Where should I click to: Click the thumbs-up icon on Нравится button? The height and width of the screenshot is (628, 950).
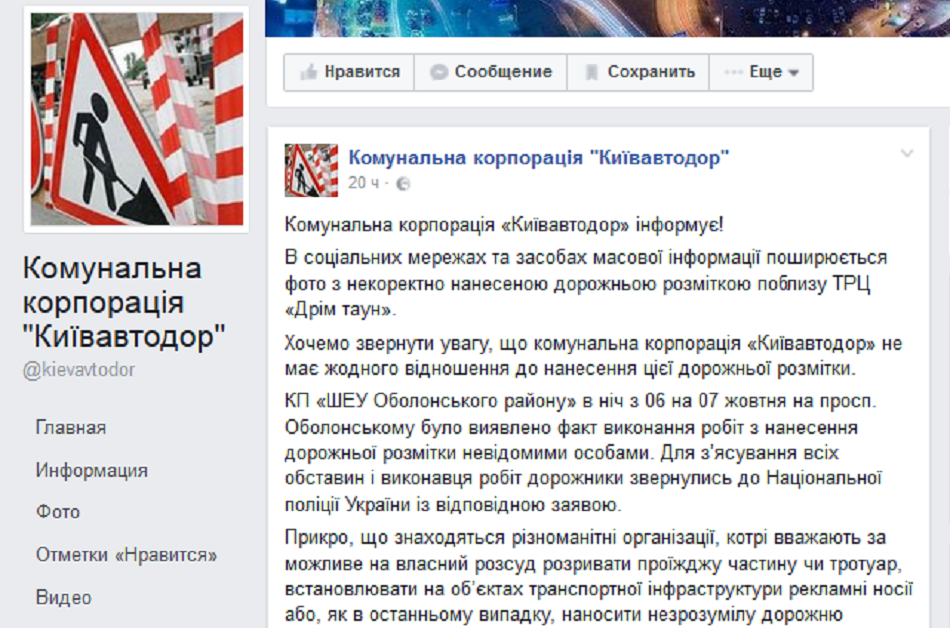[x=309, y=73]
